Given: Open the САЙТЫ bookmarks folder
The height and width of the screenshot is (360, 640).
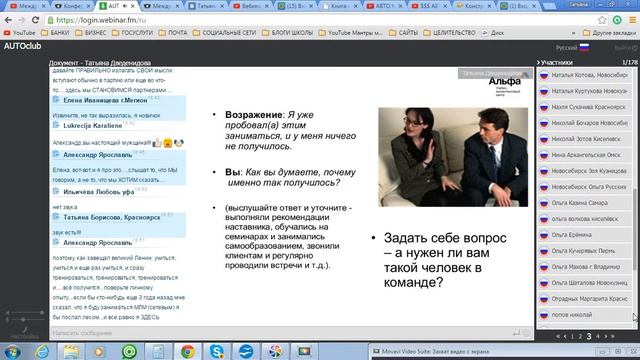Looking at the screenshot, I should [x=403, y=33].
